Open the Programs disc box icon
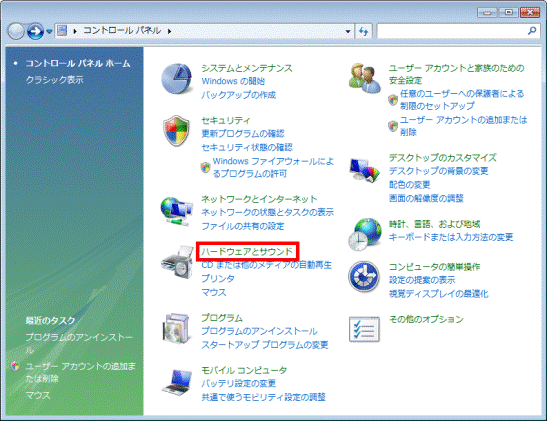Screen dimensions: 547x421 click(x=177, y=328)
